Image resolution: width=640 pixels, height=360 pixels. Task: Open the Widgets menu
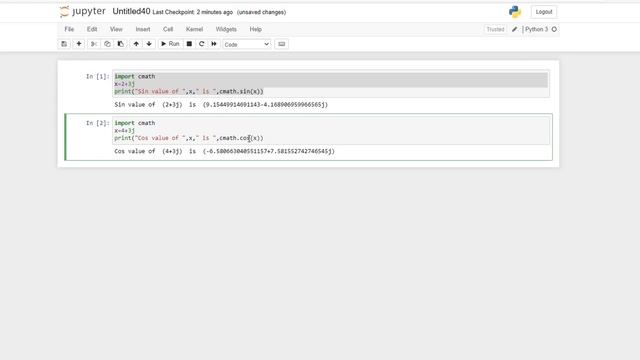click(x=226, y=29)
